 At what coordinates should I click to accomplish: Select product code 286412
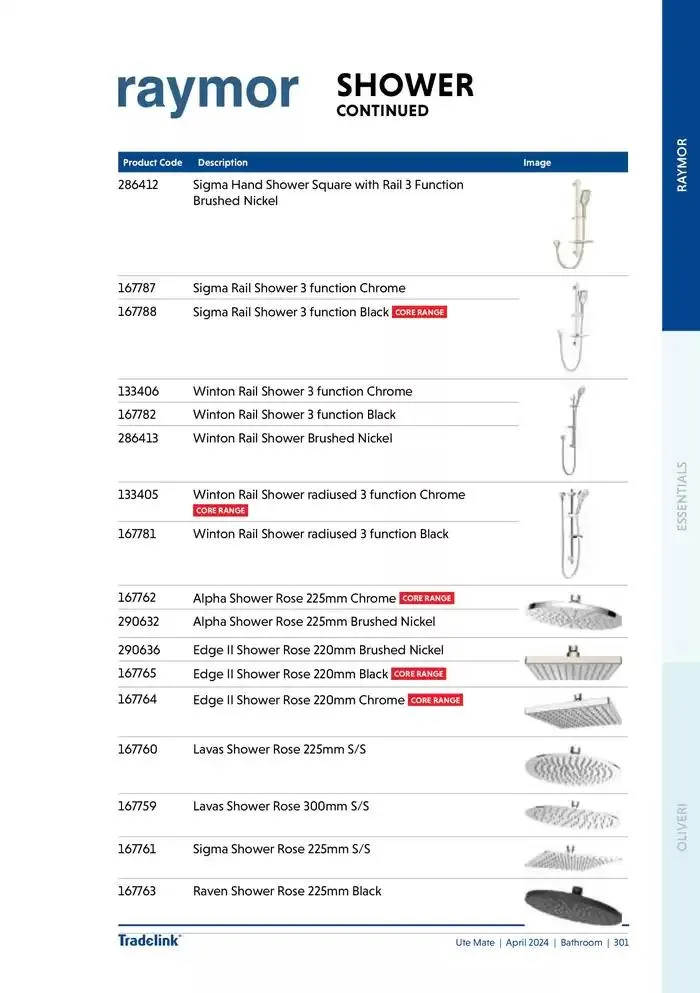138,185
